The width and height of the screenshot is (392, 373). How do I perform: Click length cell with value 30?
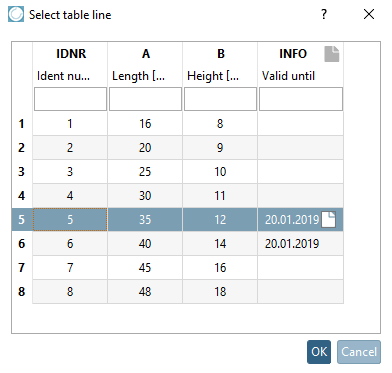(x=145, y=196)
